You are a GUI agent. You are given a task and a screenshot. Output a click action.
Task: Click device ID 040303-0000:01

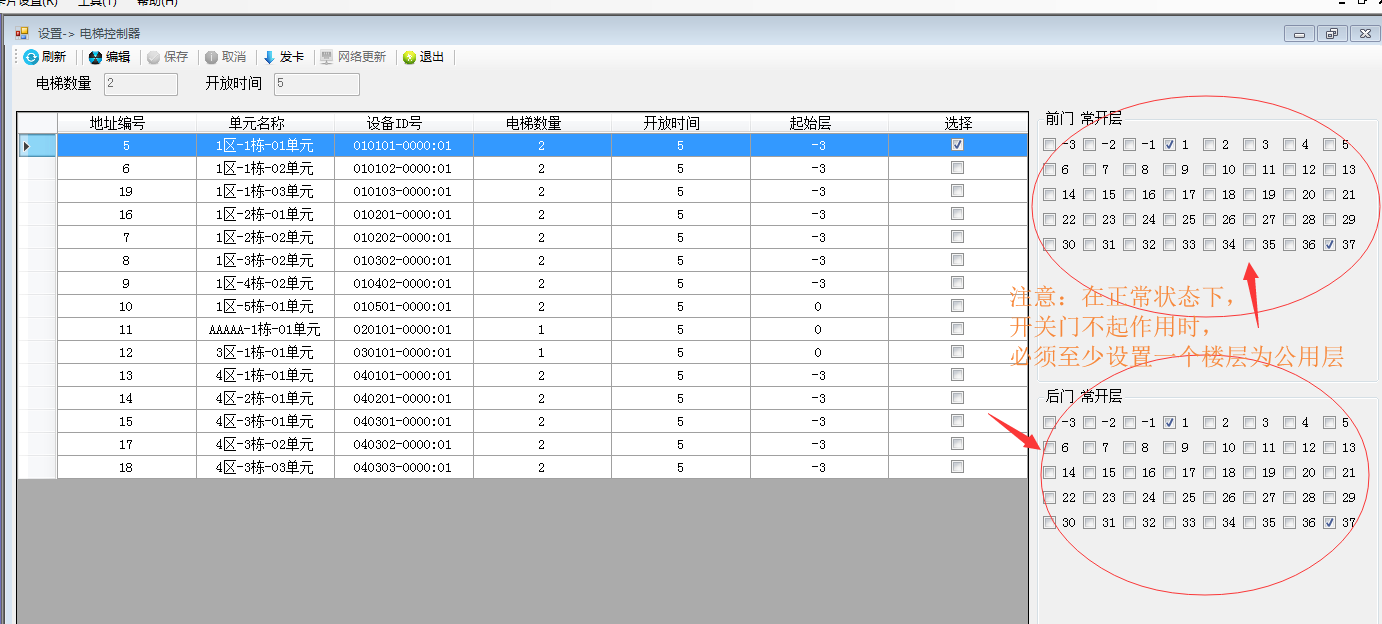pyautogui.click(x=404, y=468)
